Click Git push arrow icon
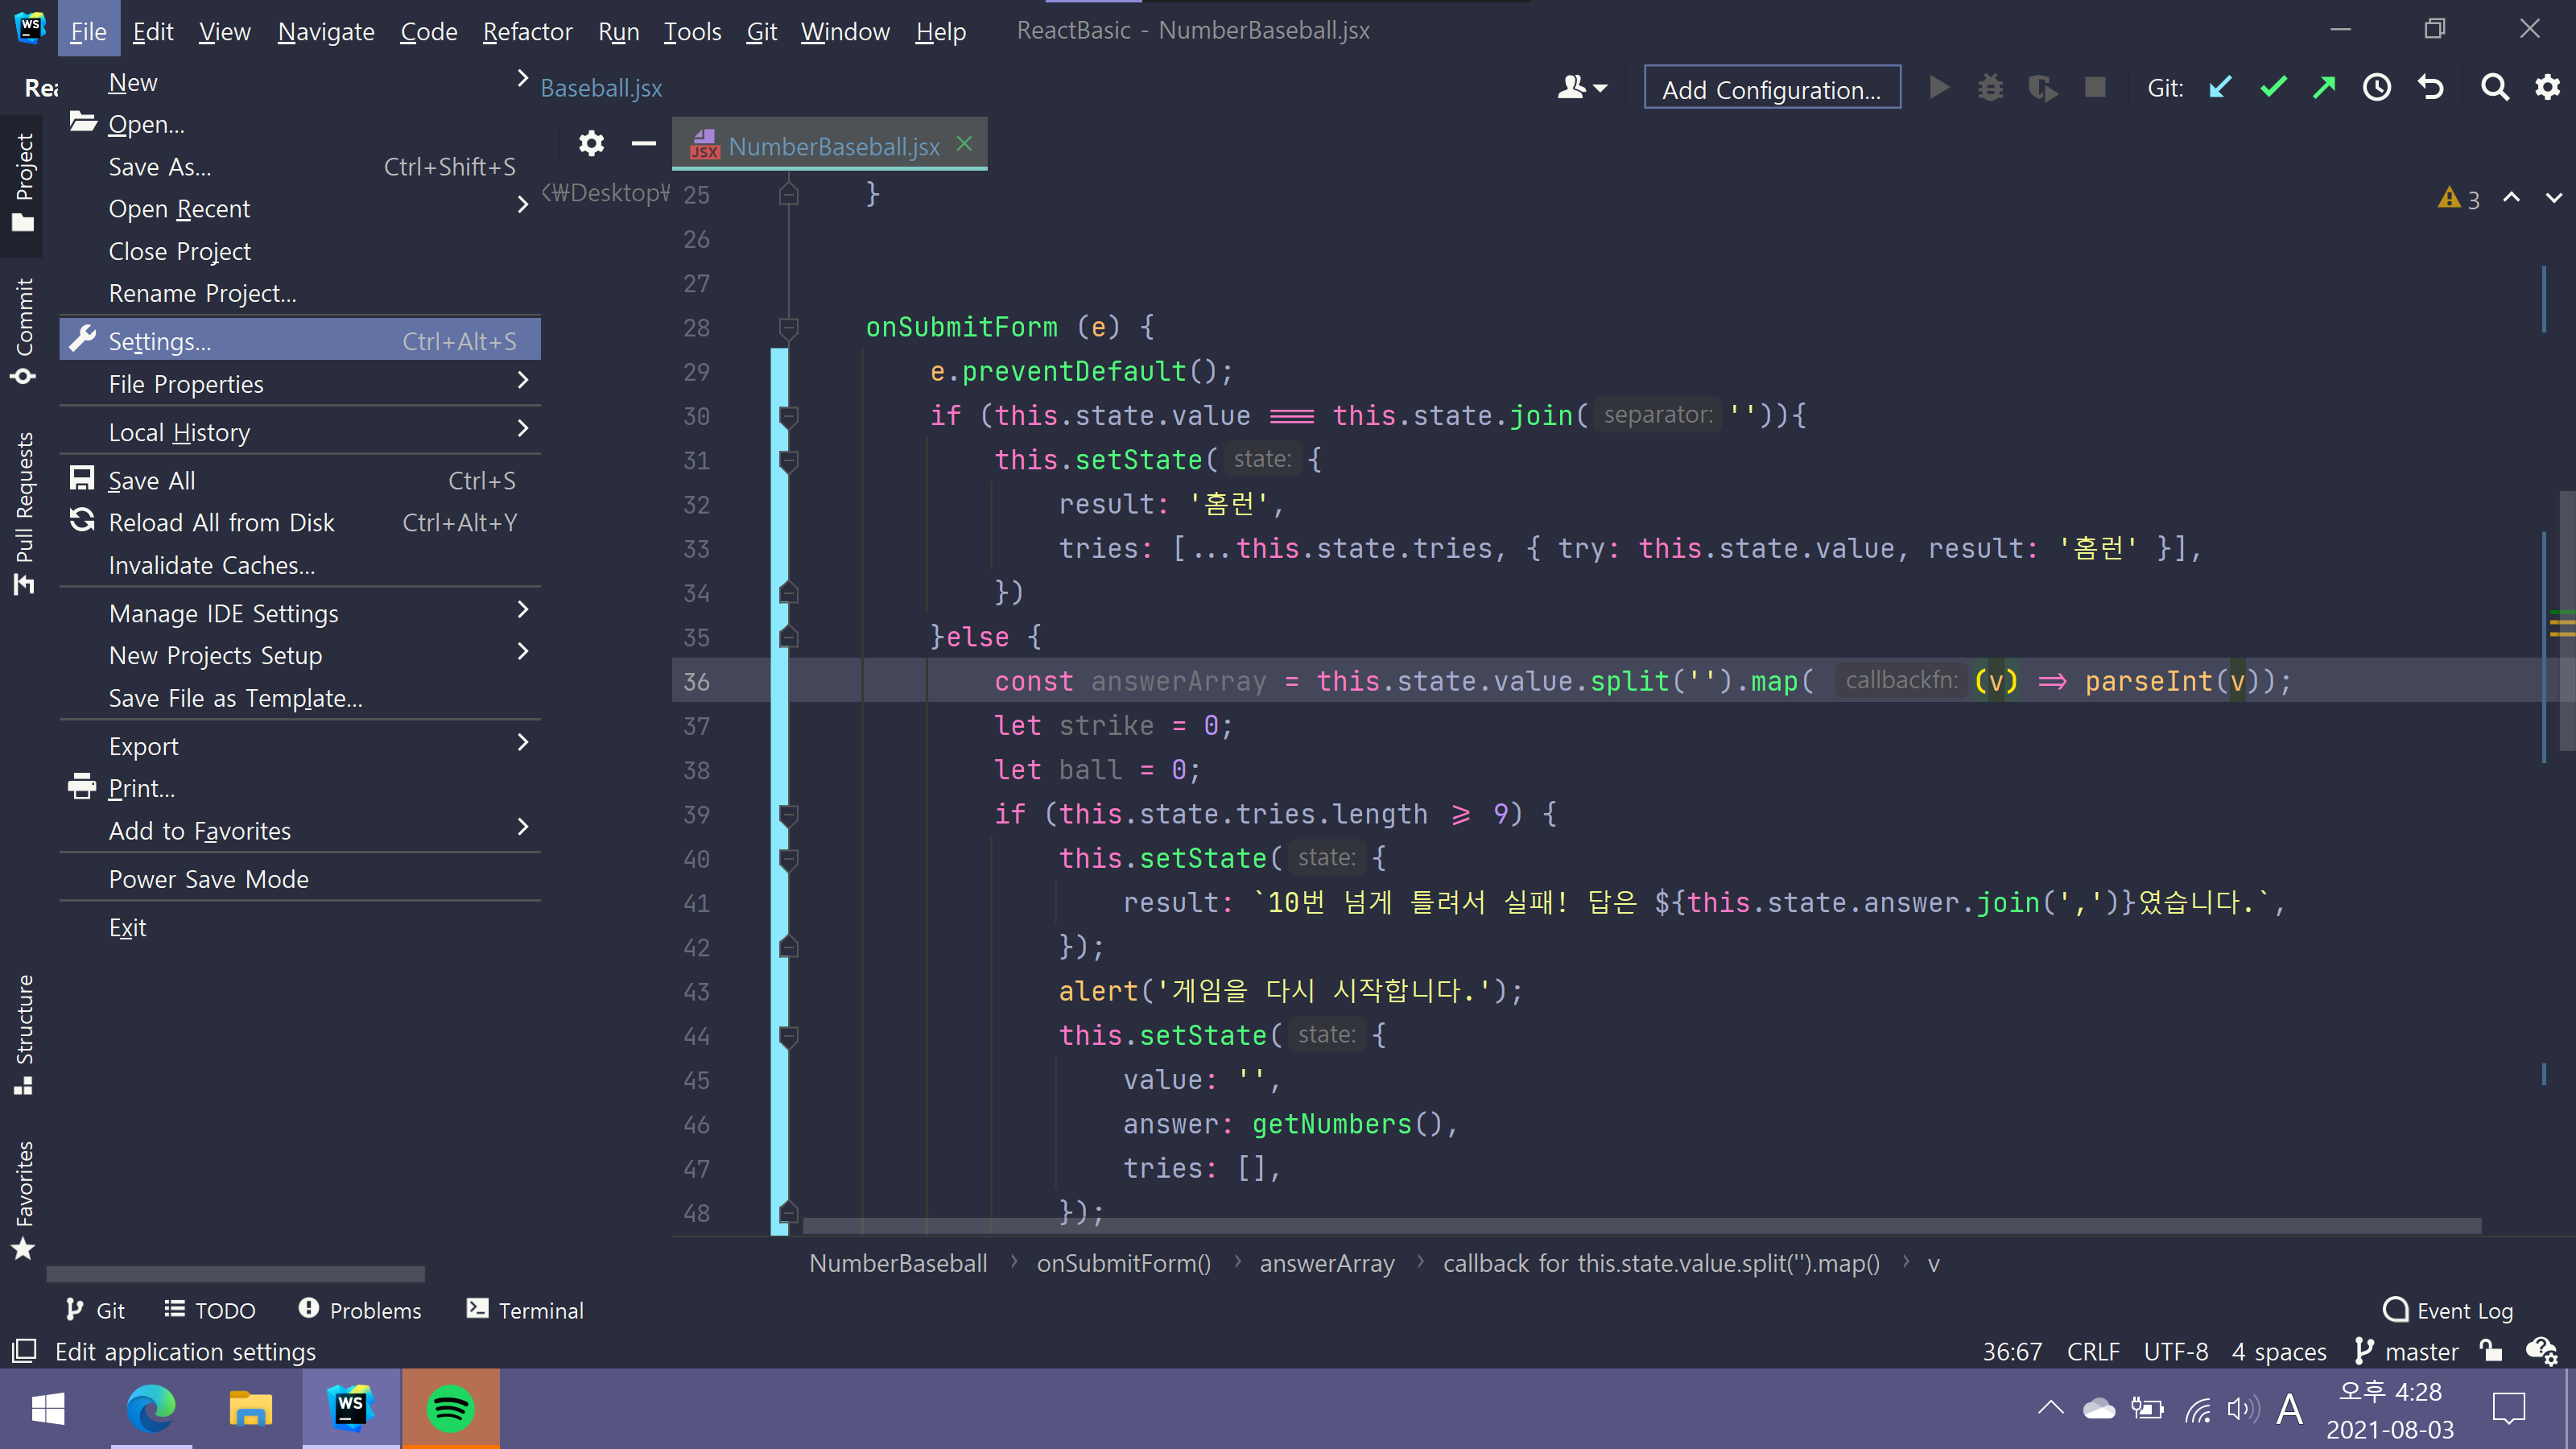2576x1449 pixels. pyautogui.click(x=2324, y=88)
